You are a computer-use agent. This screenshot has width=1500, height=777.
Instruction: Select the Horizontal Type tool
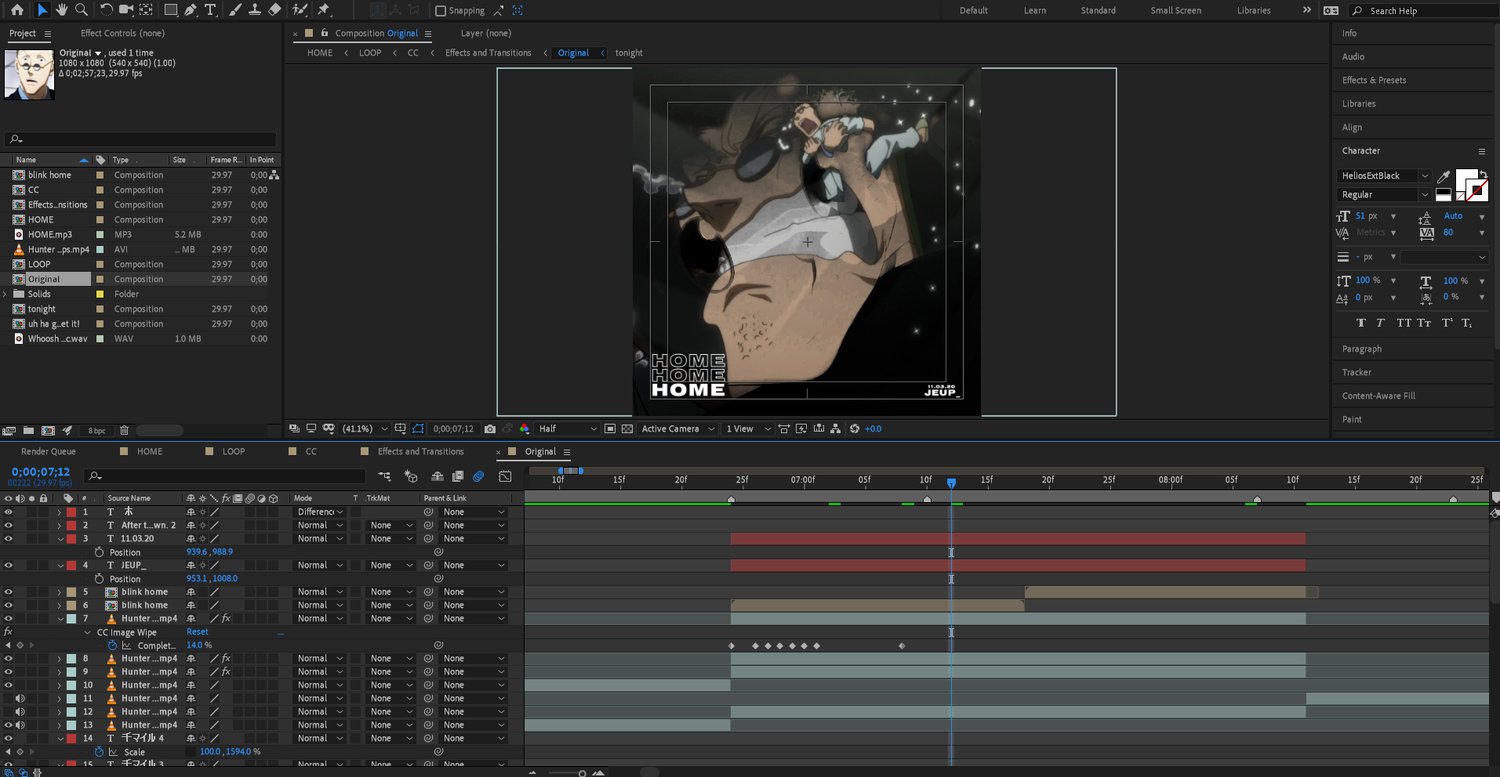point(210,10)
